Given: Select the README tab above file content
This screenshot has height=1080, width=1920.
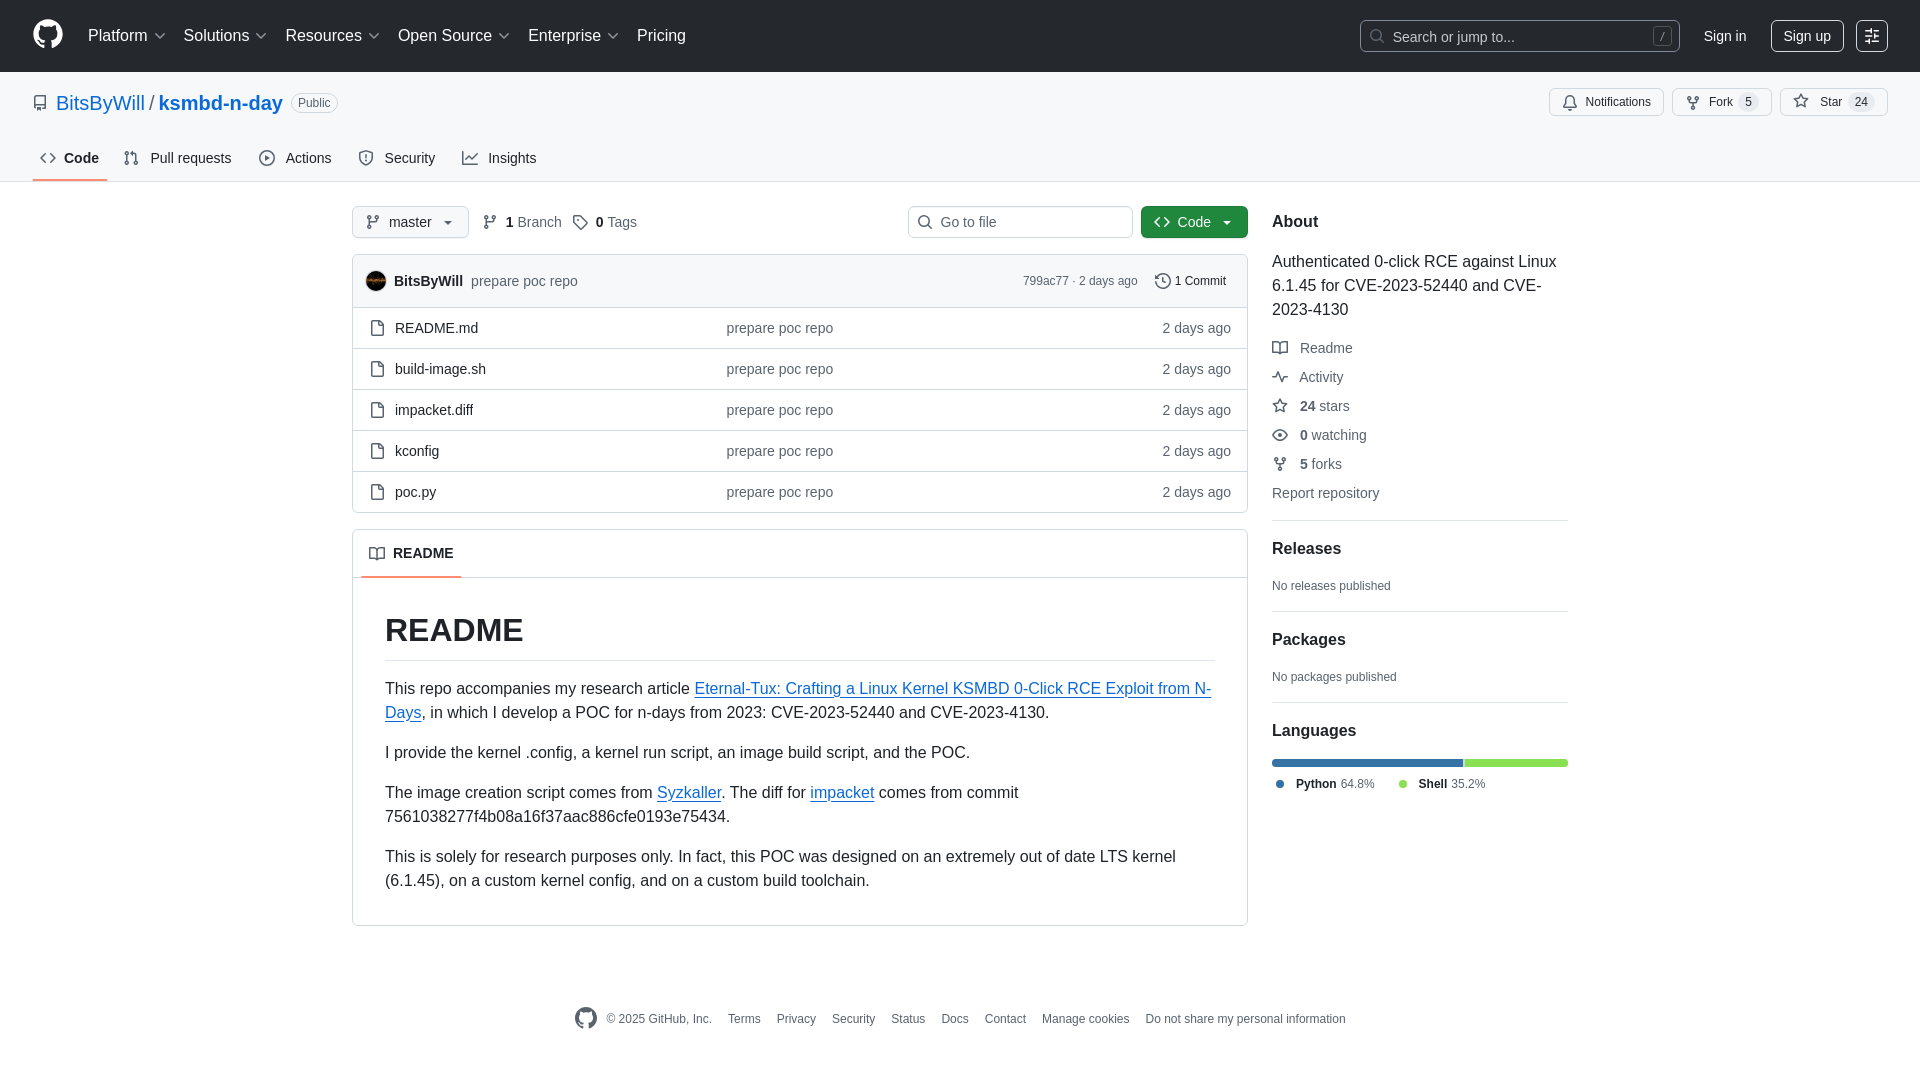Looking at the screenshot, I should (x=411, y=553).
